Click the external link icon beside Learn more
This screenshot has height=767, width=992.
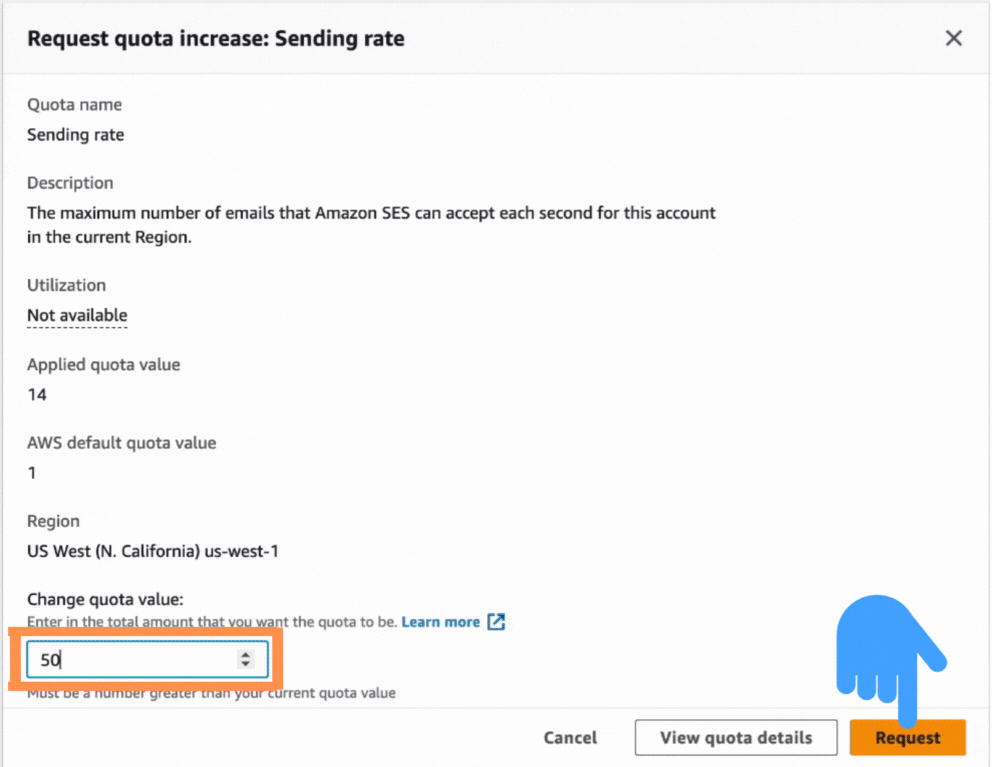click(x=496, y=621)
